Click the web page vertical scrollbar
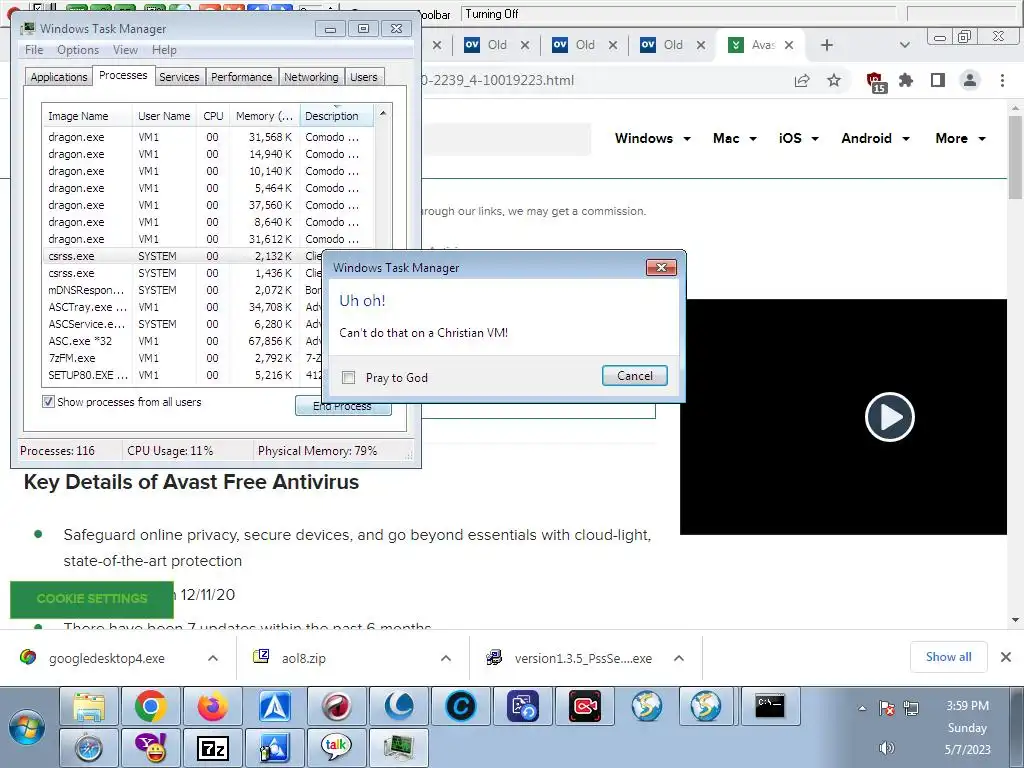1024x768 pixels. (1015, 157)
